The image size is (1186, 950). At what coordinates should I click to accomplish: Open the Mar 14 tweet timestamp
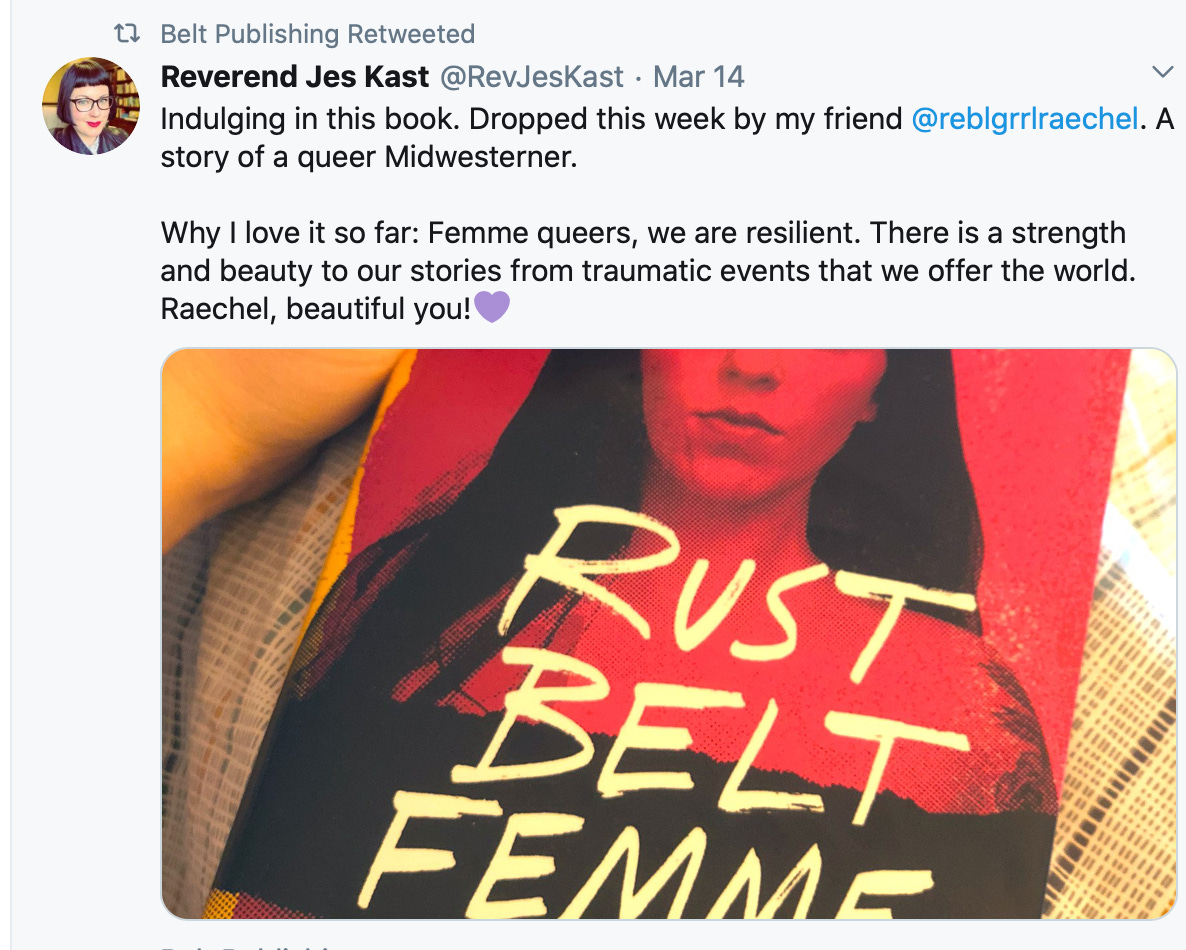coord(699,77)
